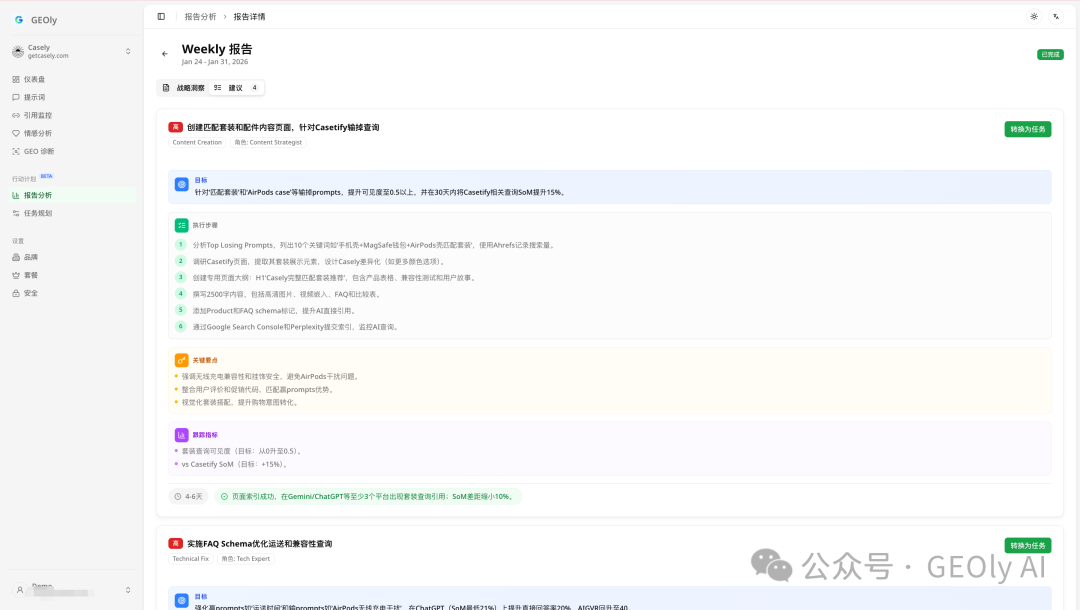The width and height of the screenshot is (1080, 610).
Task: Click the blue 目标 target icon in first card
Action: point(181,185)
